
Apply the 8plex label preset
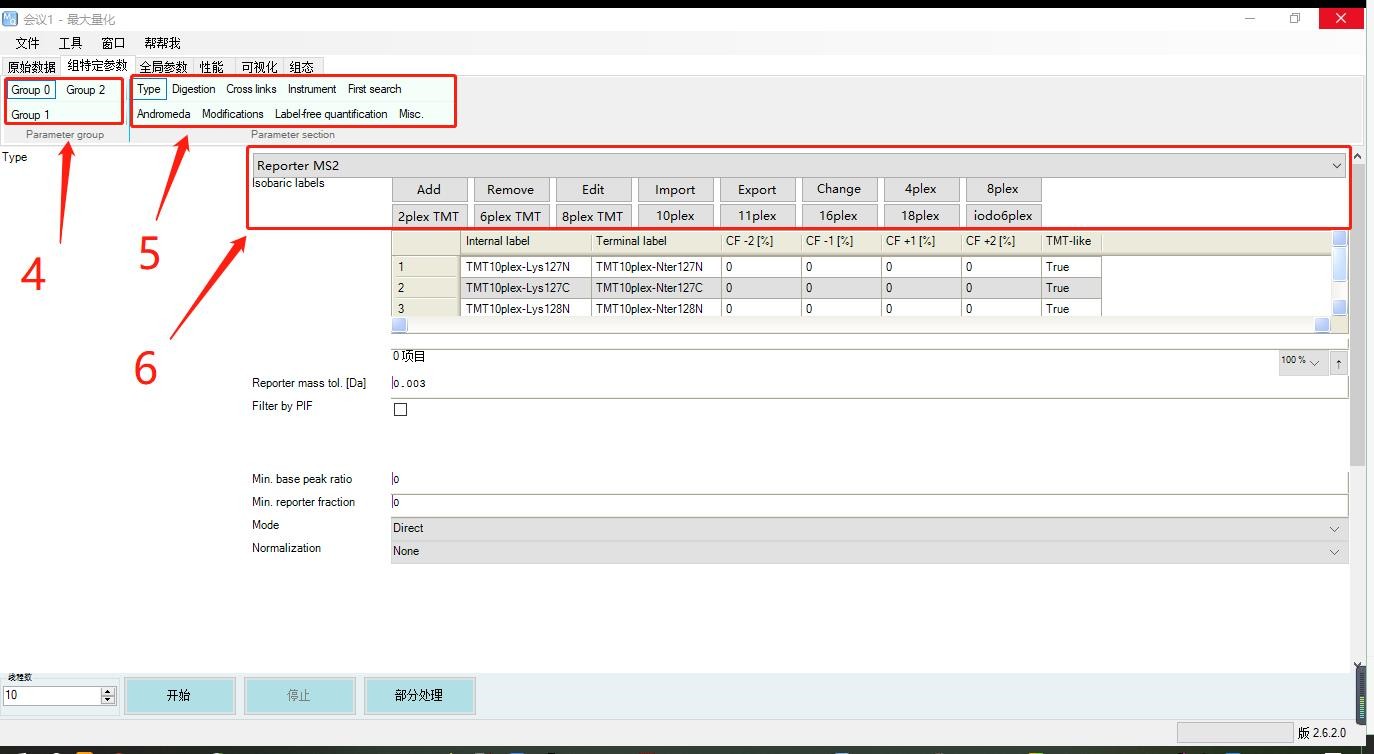[1003, 189]
